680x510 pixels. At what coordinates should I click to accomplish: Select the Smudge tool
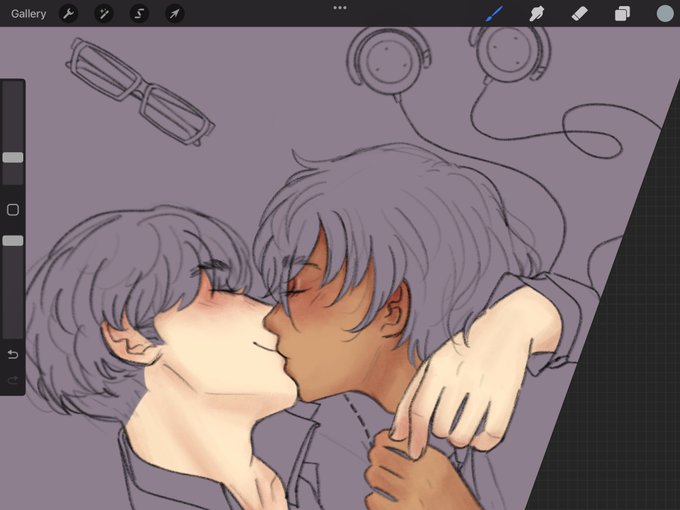[x=537, y=14]
